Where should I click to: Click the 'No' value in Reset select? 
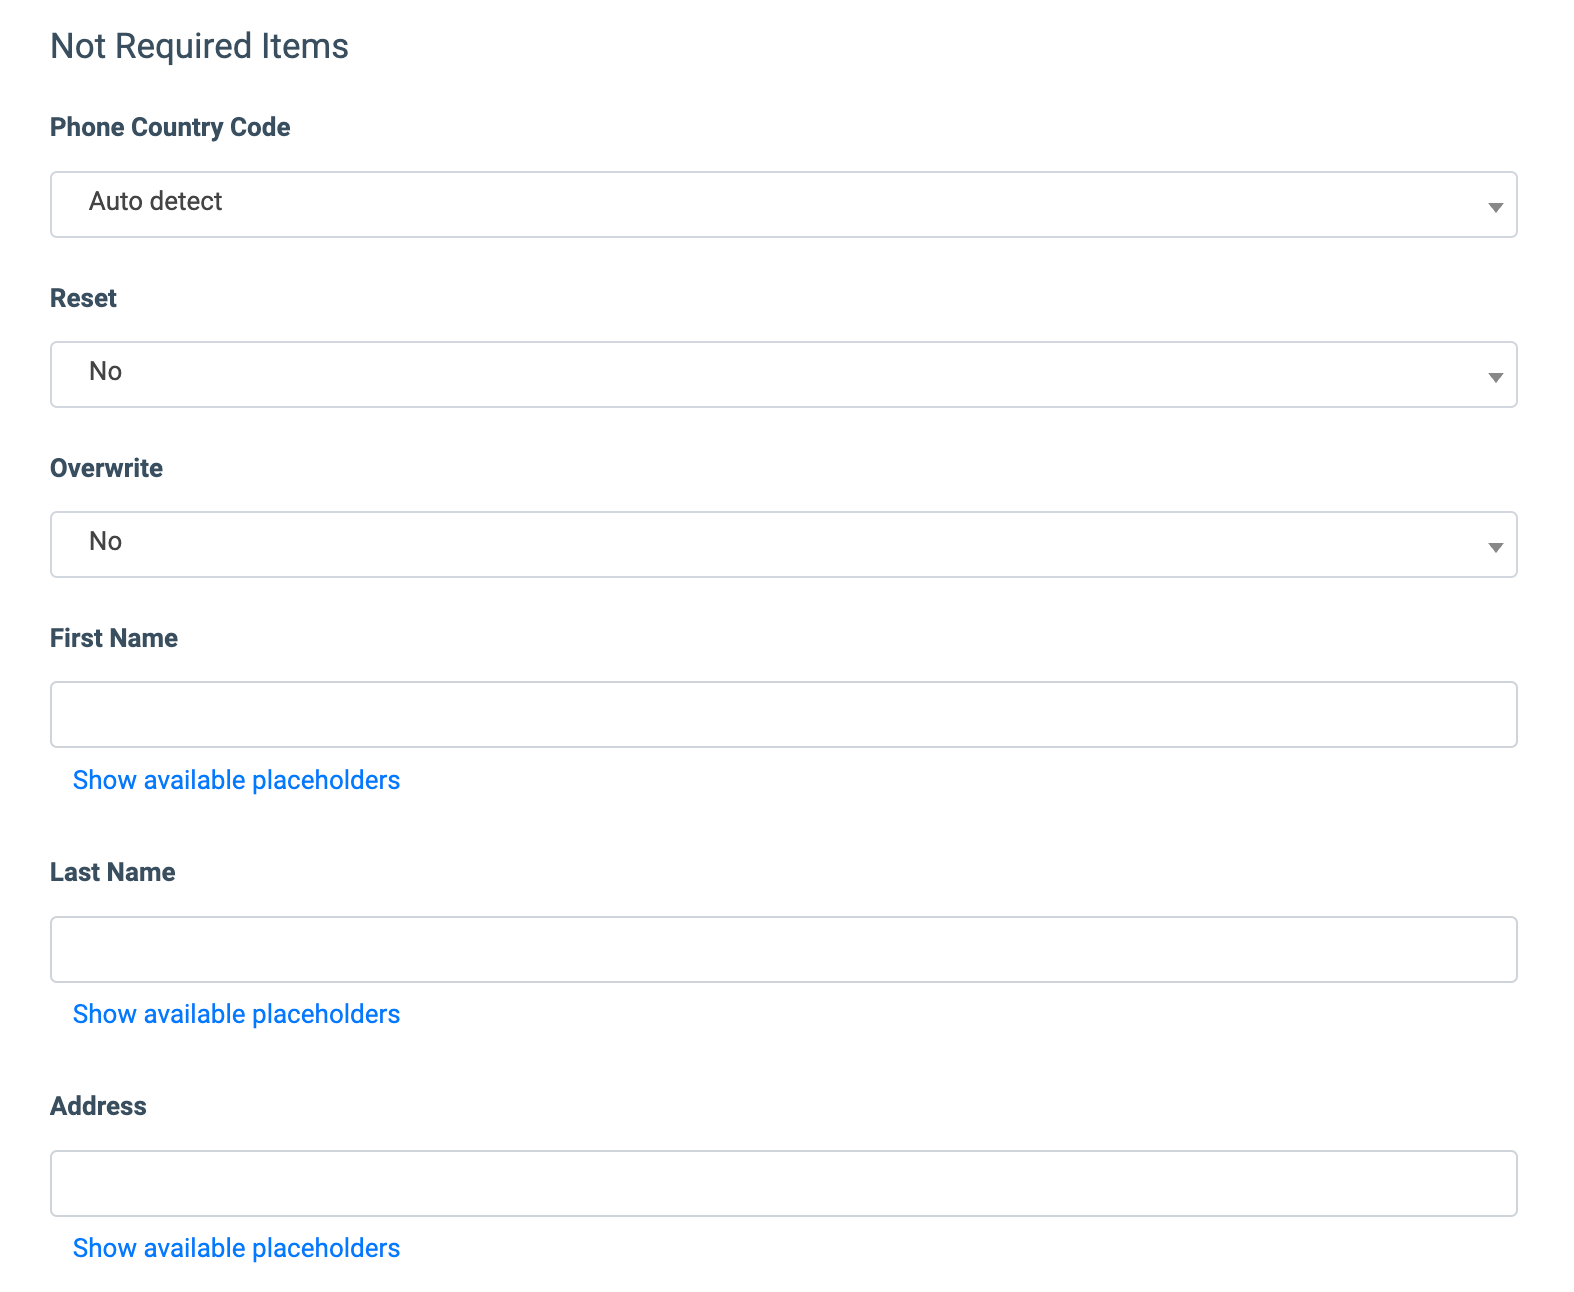(x=105, y=372)
